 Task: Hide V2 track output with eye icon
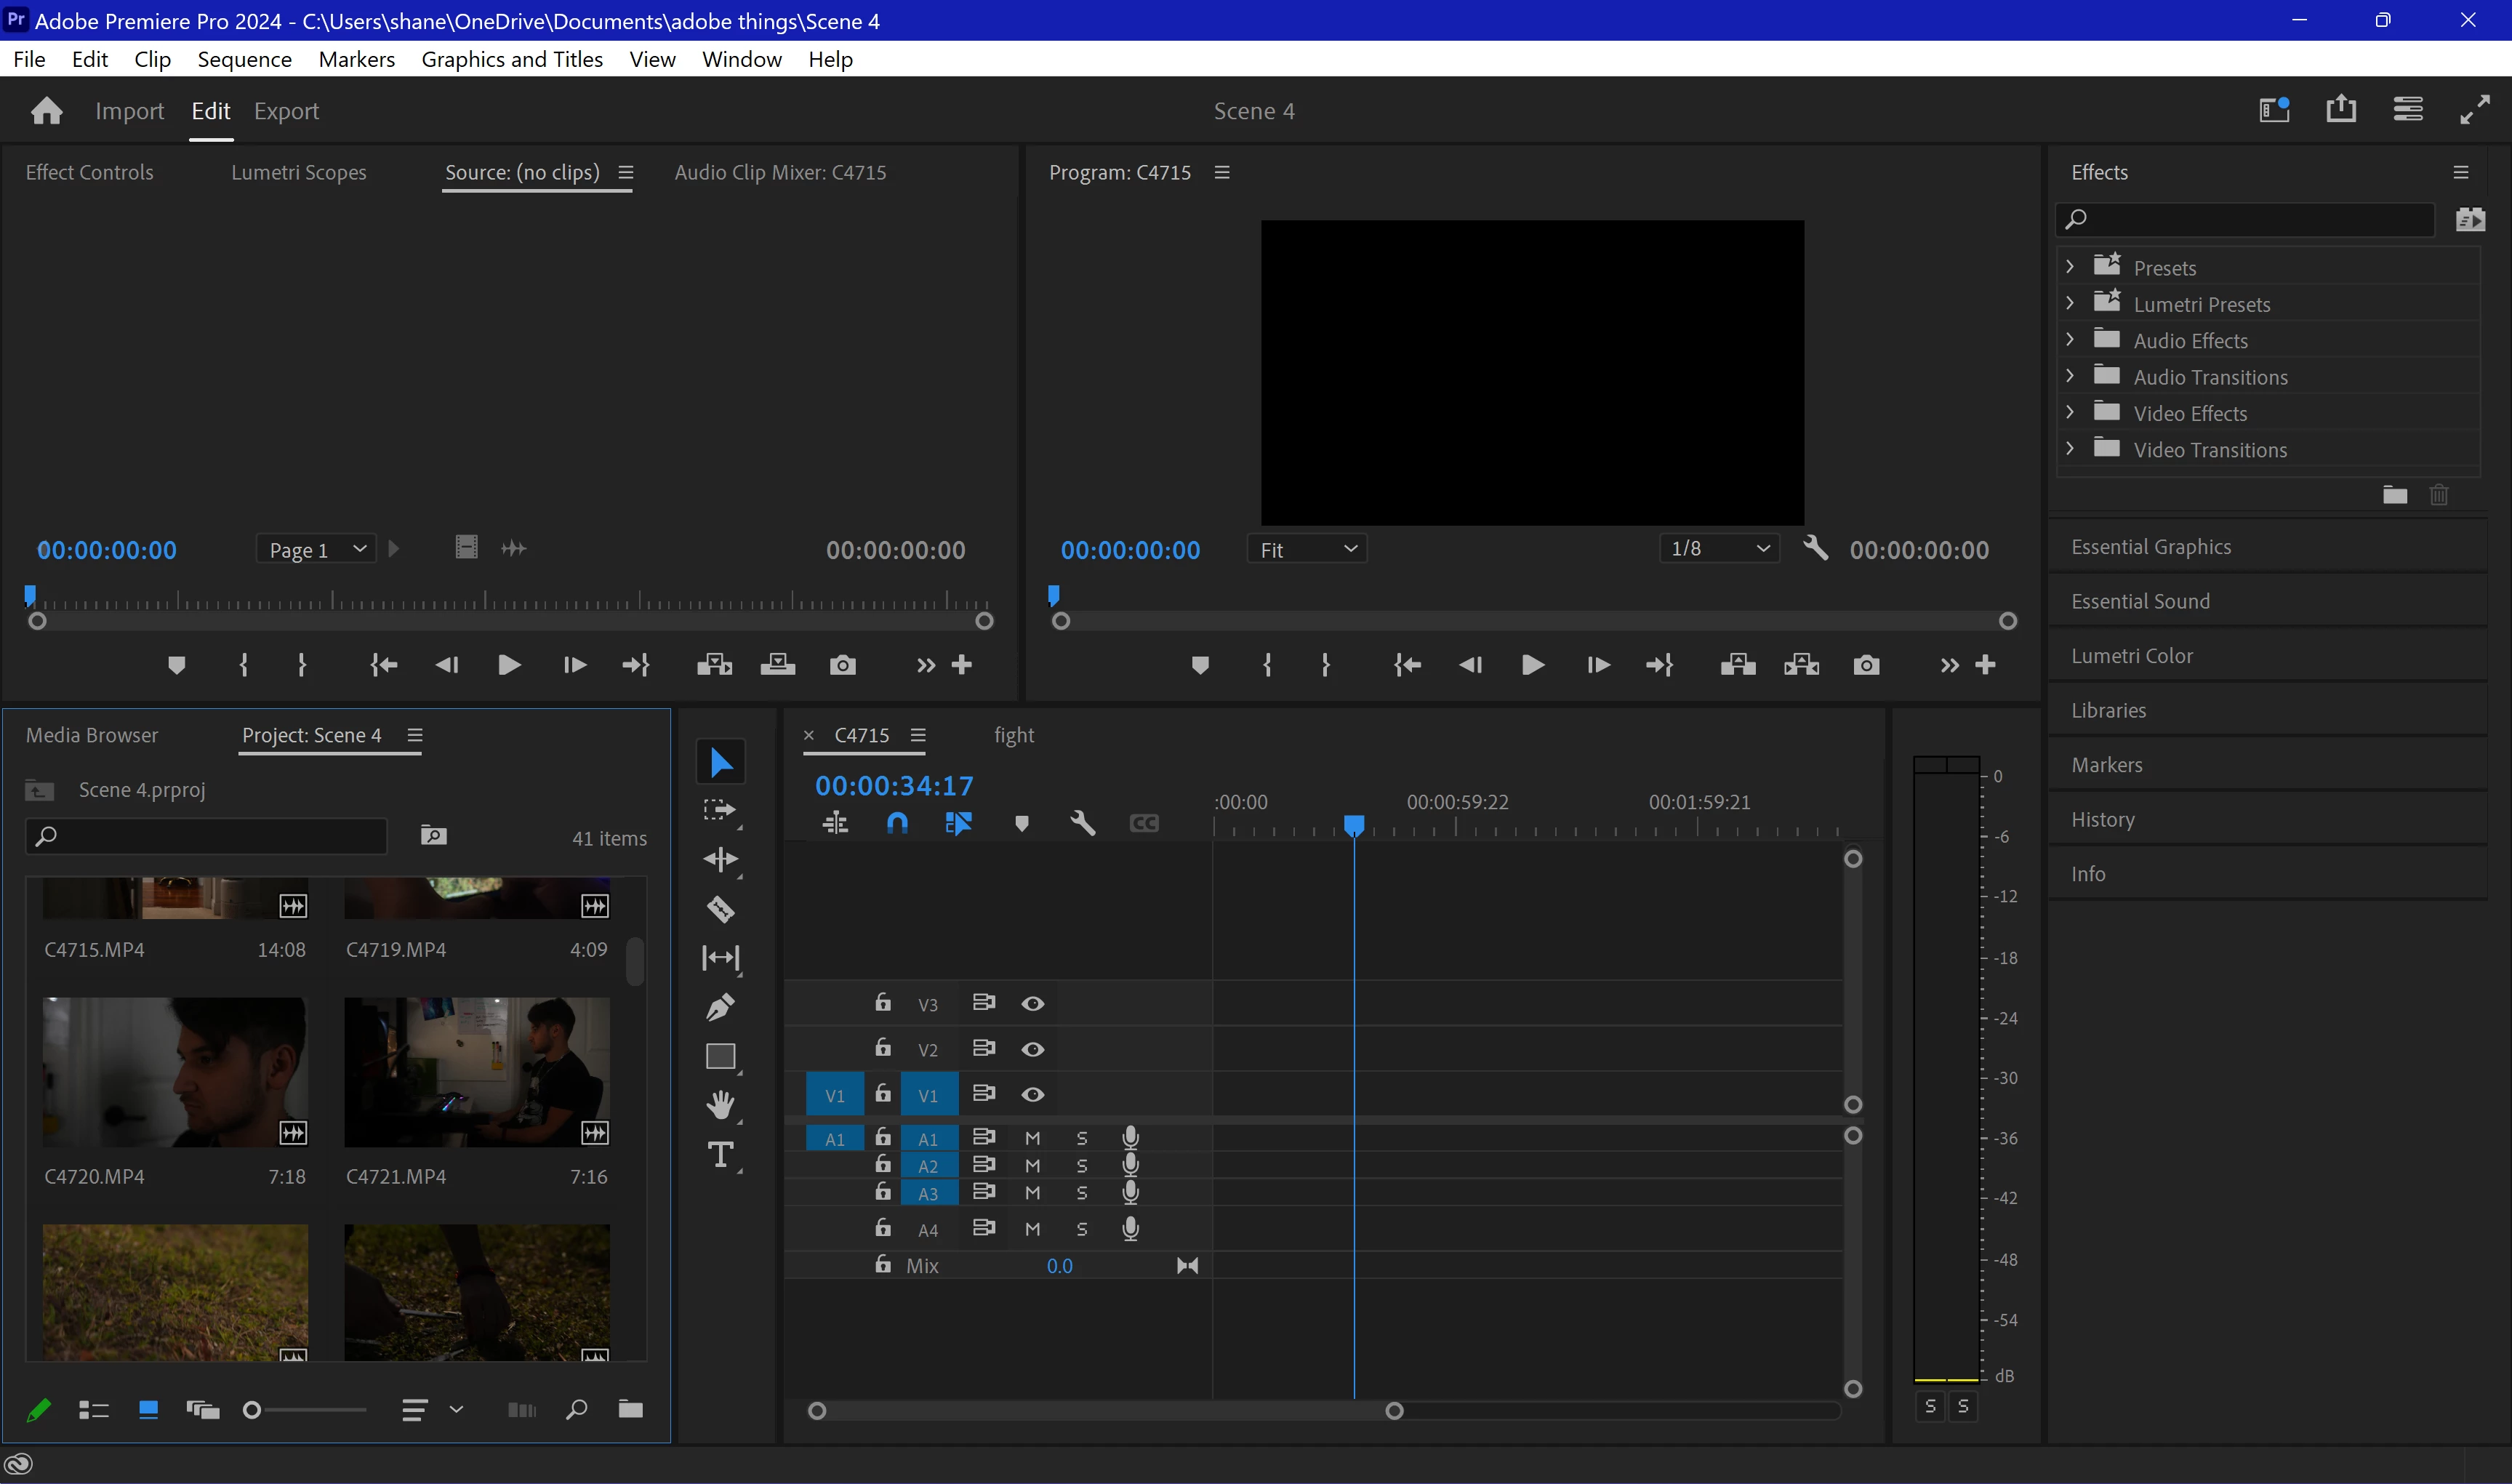[x=1033, y=1049]
